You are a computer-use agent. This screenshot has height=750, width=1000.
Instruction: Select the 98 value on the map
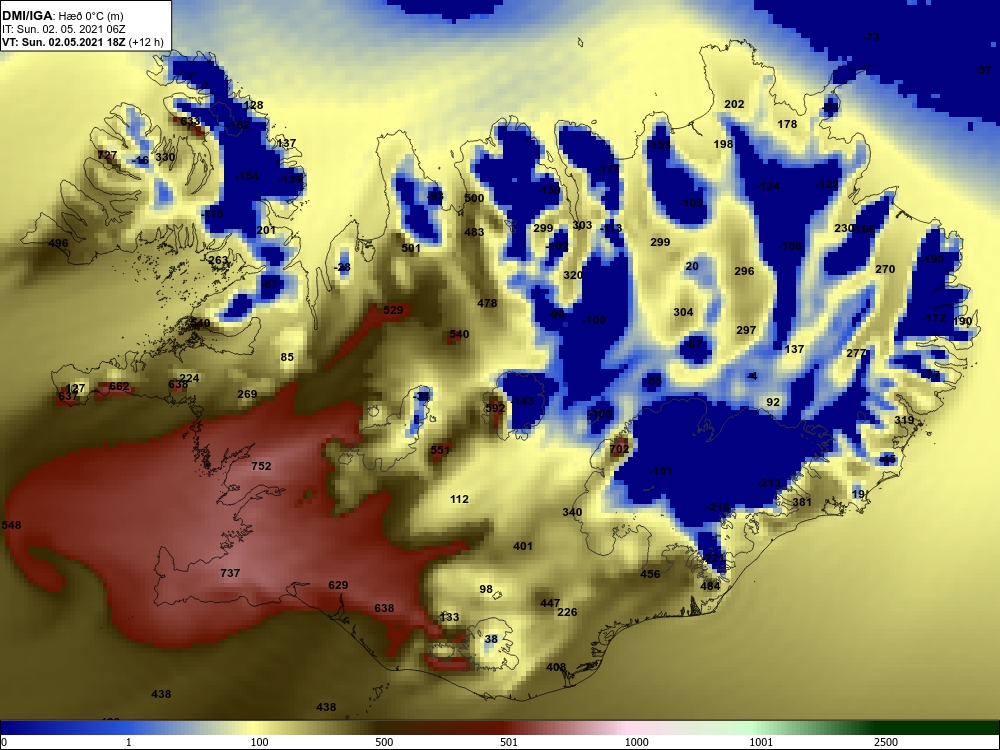pos(486,589)
